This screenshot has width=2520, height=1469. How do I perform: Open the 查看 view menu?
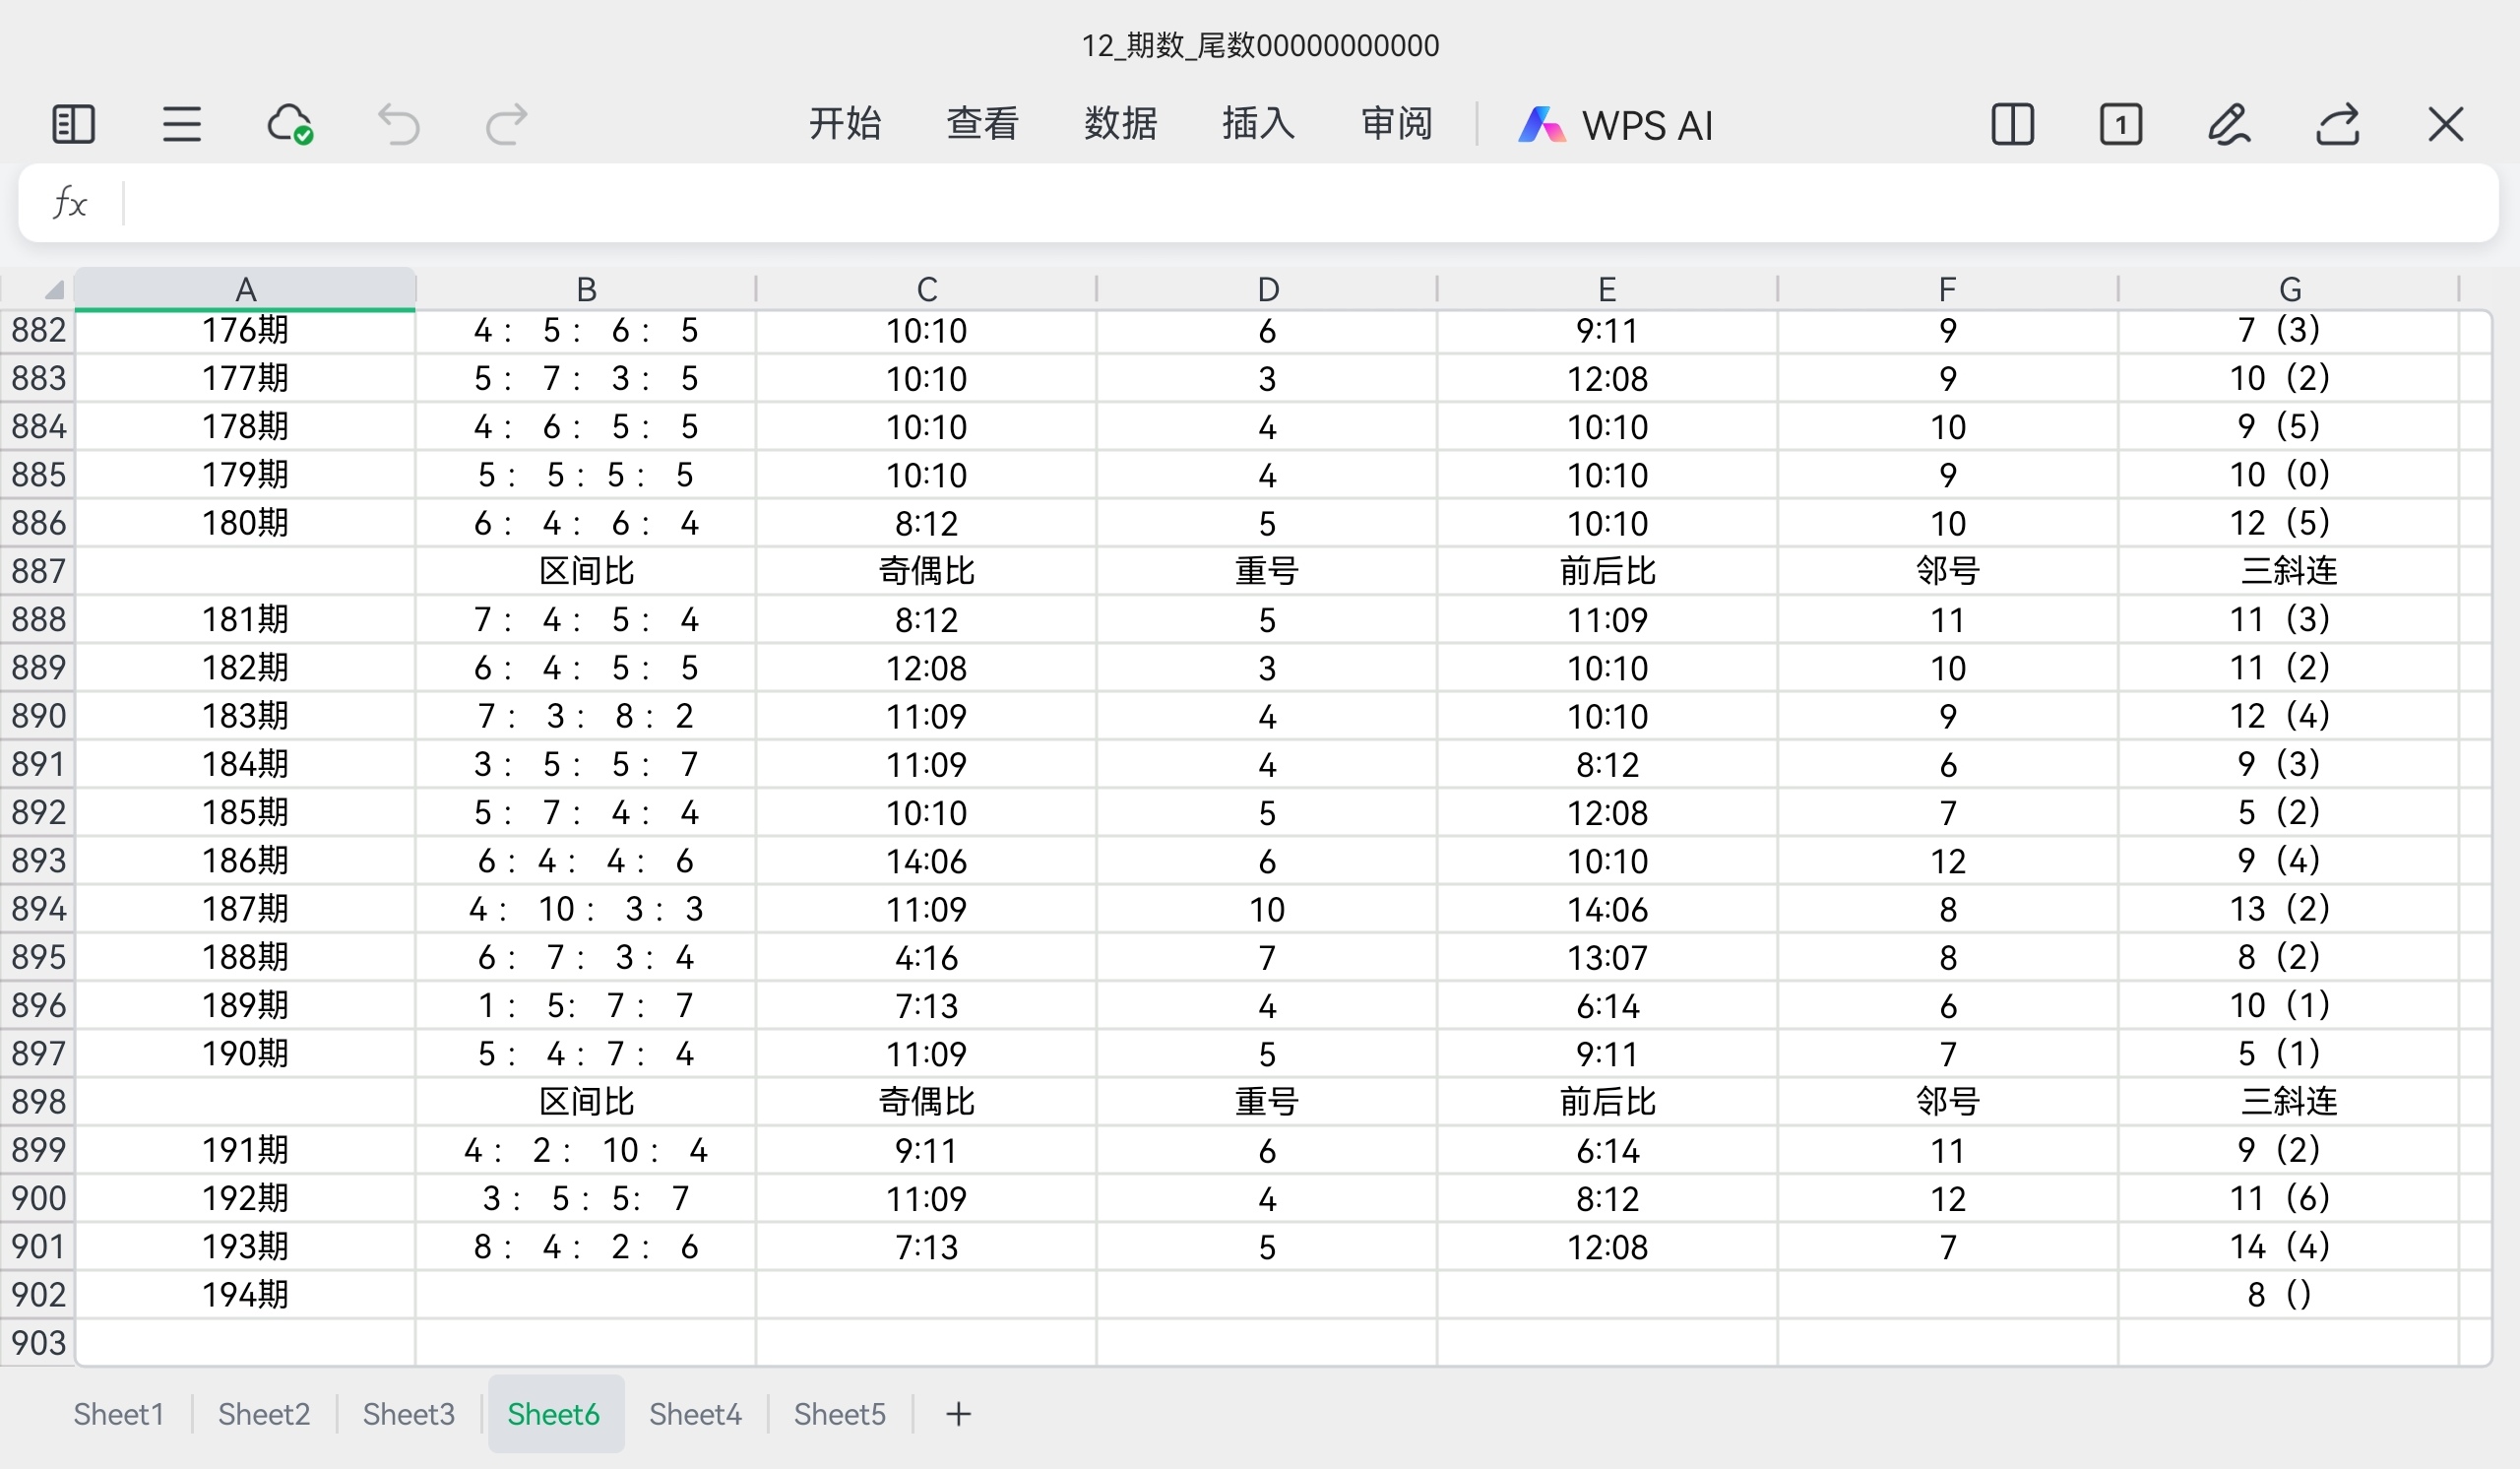click(x=982, y=124)
